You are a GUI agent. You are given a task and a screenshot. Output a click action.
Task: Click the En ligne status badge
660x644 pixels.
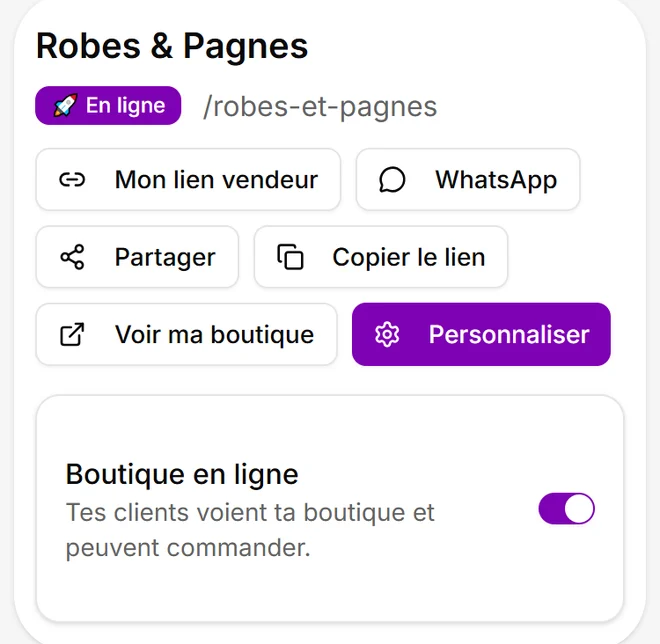tap(108, 106)
